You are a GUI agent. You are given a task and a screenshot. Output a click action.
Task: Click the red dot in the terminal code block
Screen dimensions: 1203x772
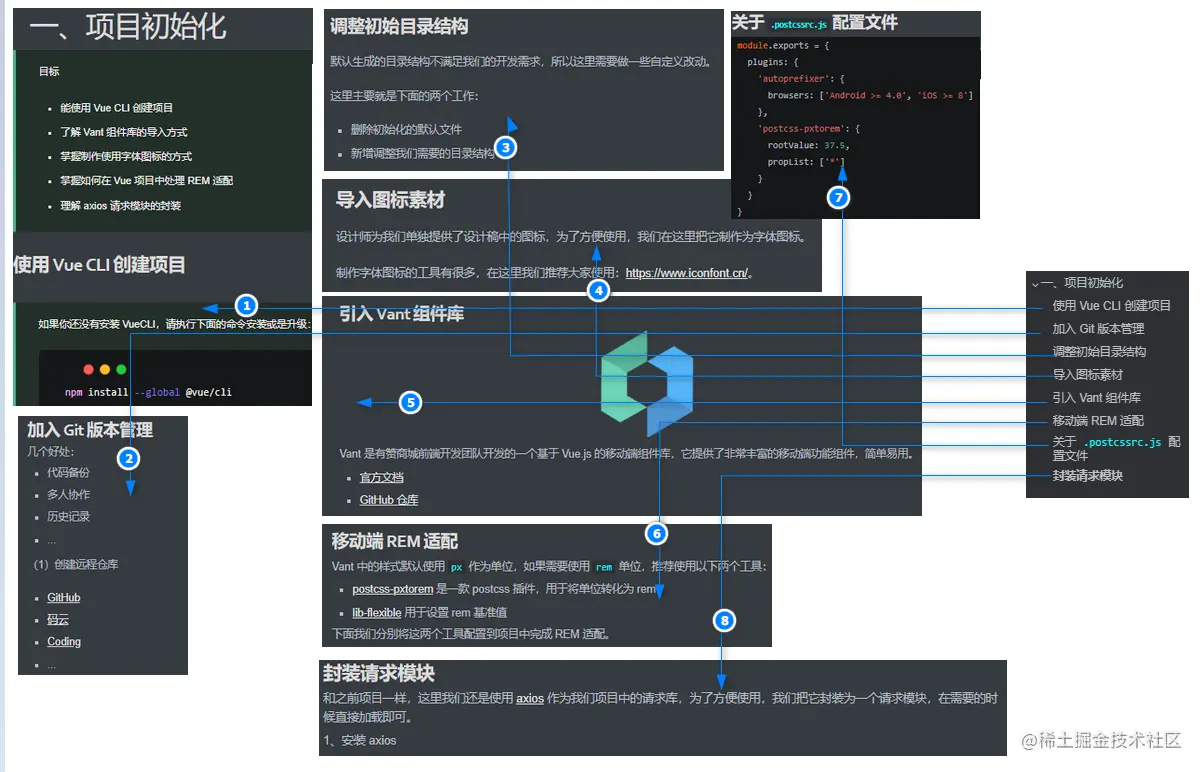click(89, 369)
